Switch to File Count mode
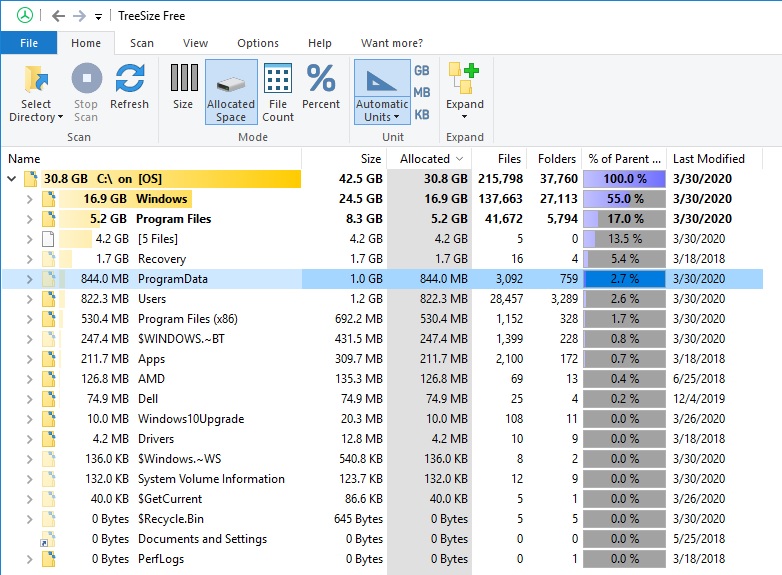 [278, 93]
